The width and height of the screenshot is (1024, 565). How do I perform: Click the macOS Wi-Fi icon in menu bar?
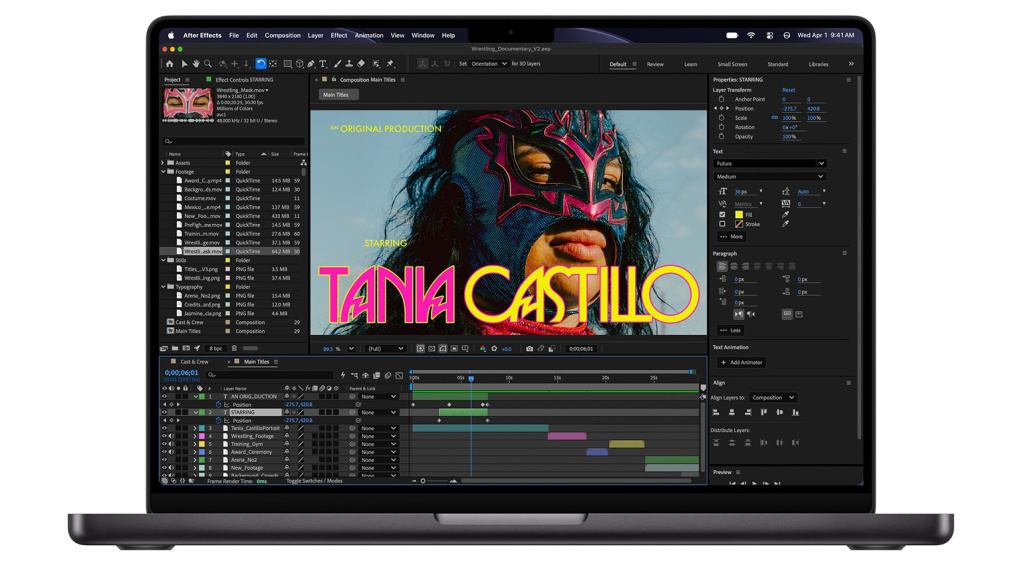point(751,35)
